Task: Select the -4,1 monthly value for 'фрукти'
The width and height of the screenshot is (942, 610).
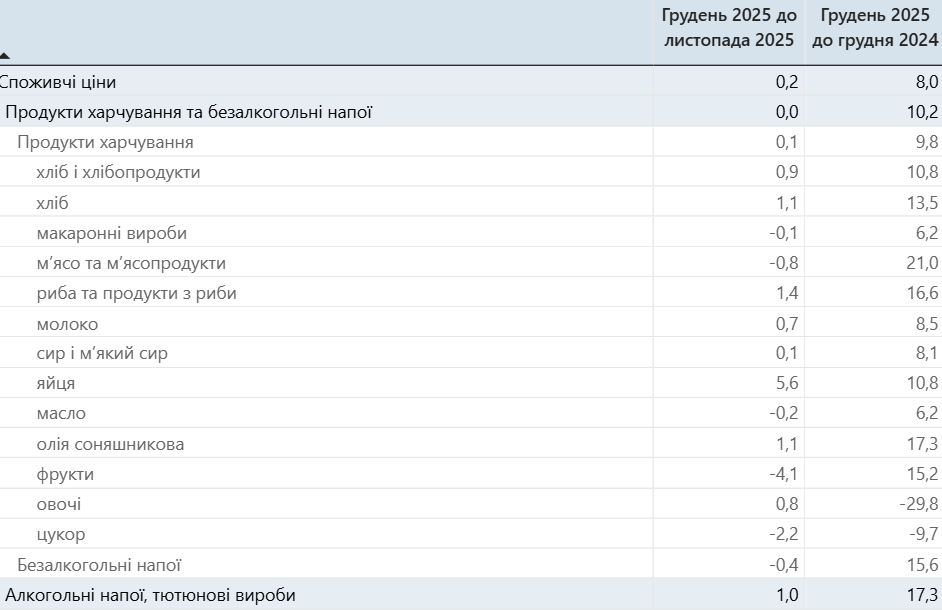Action: (x=784, y=474)
